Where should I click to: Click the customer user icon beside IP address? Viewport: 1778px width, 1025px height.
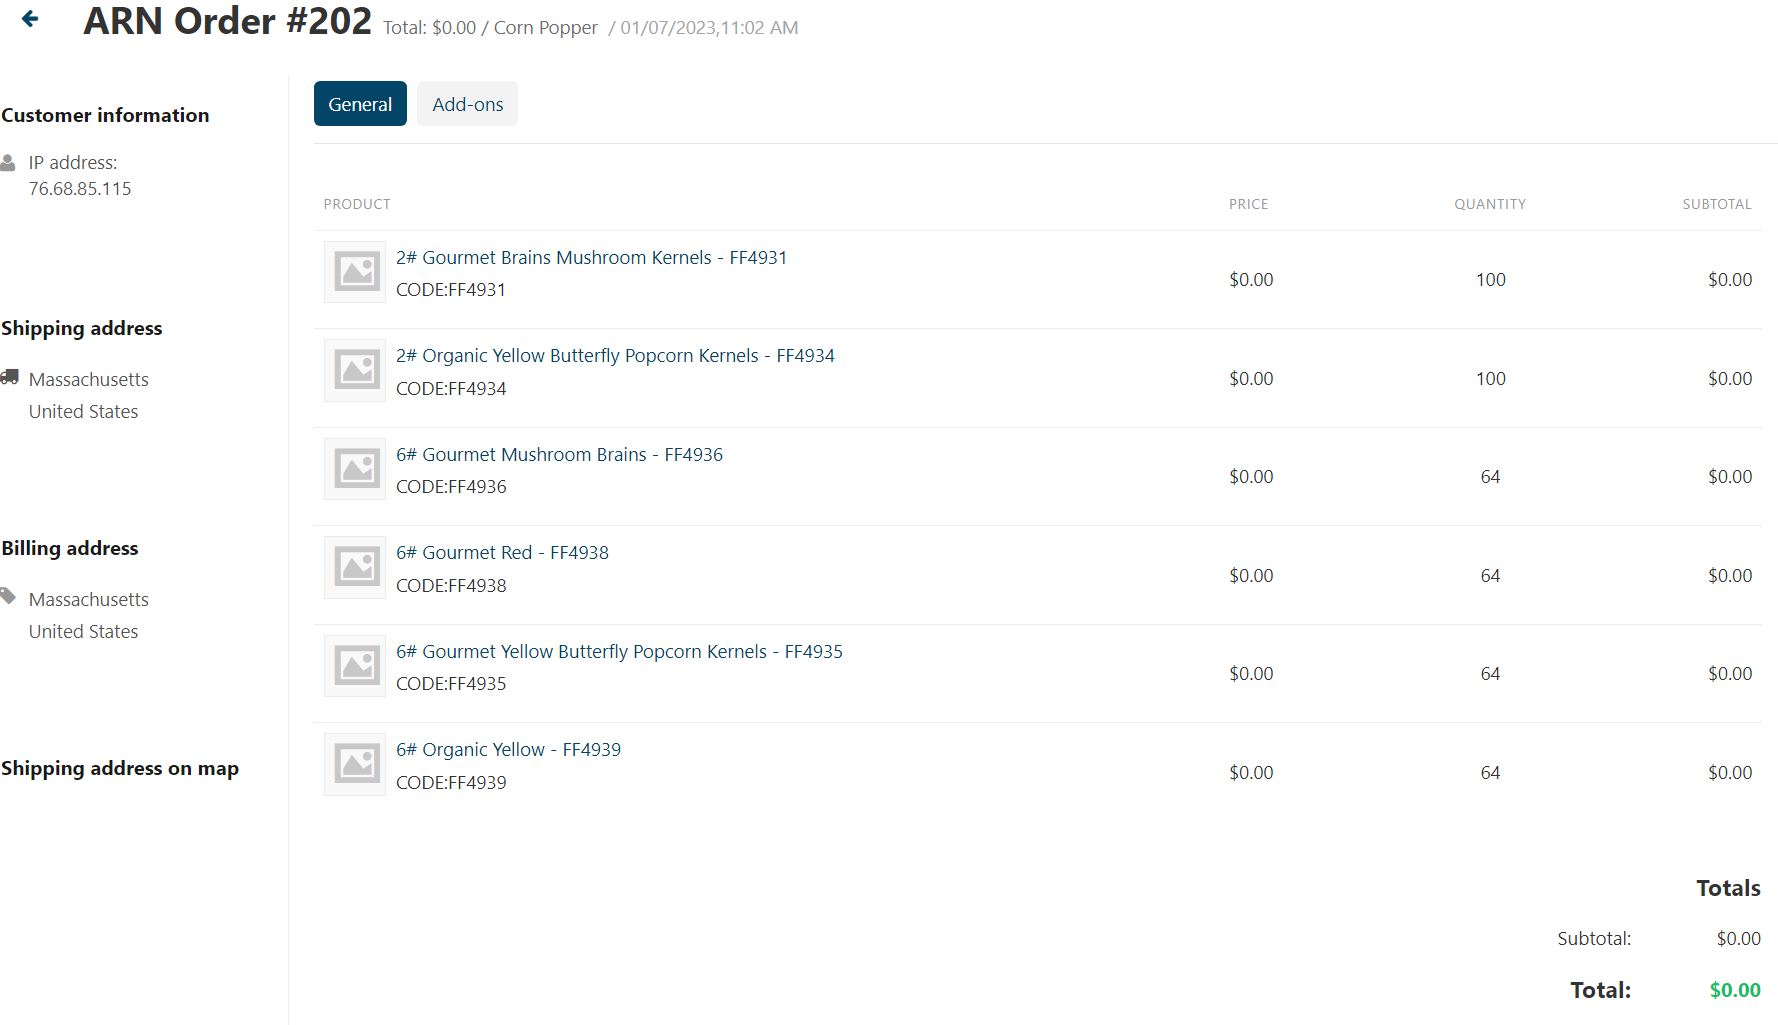click(8, 163)
